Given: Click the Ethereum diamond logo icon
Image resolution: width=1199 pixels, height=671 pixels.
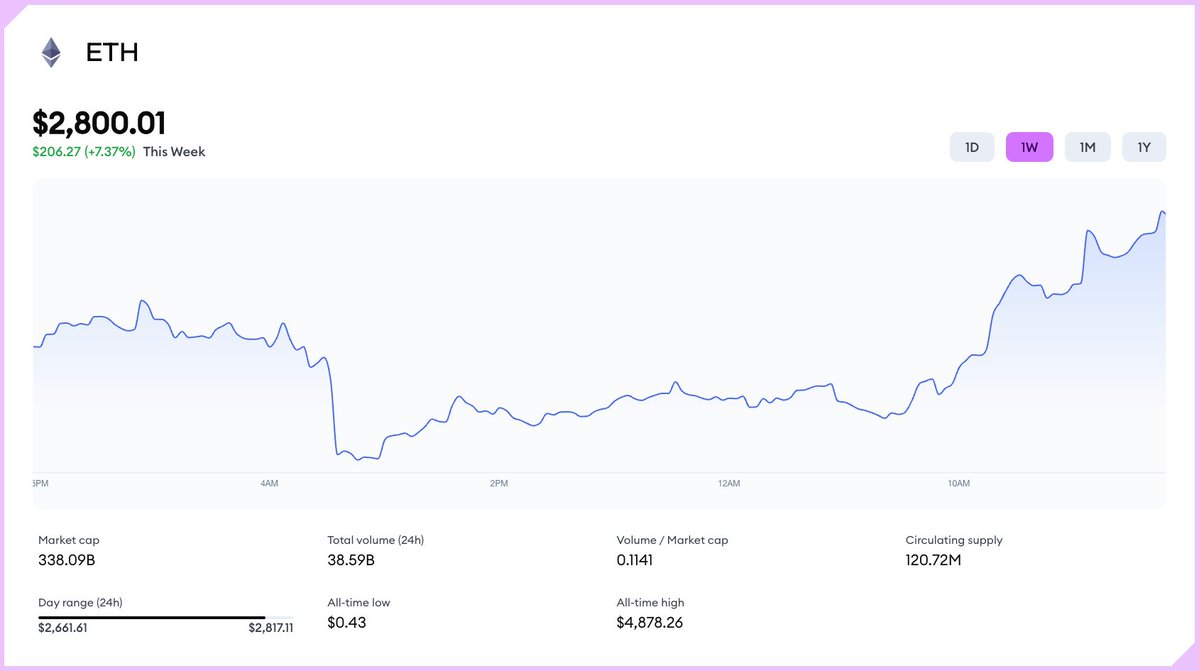Looking at the screenshot, I should (x=51, y=53).
